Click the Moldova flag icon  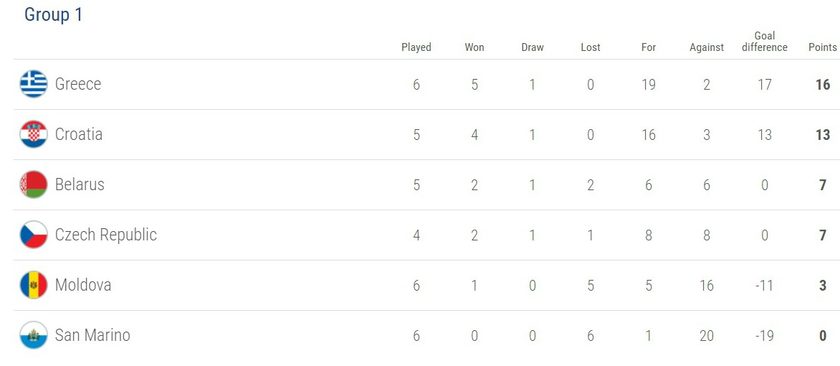pos(34,285)
